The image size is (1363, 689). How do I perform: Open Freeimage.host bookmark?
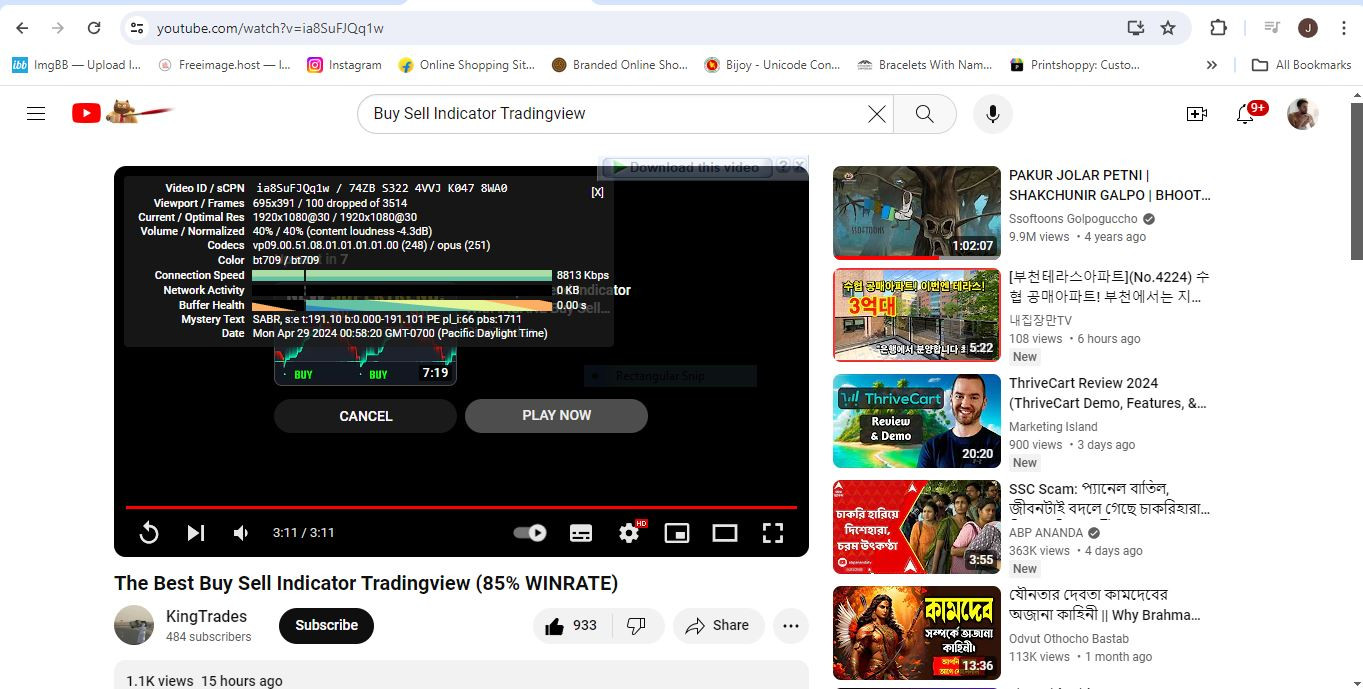pyautogui.click(x=224, y=65)
